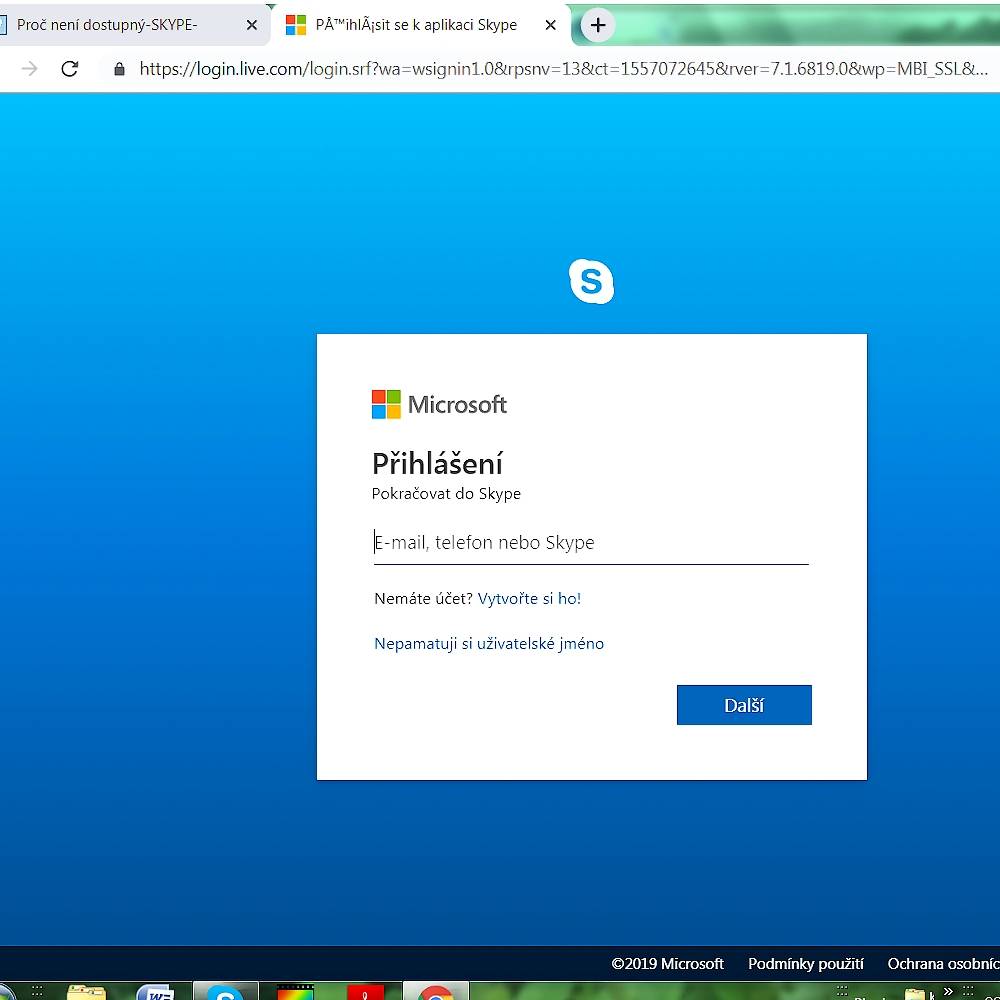Open Skype from the taskbar
The image size is (1000, 1000).
225,991
